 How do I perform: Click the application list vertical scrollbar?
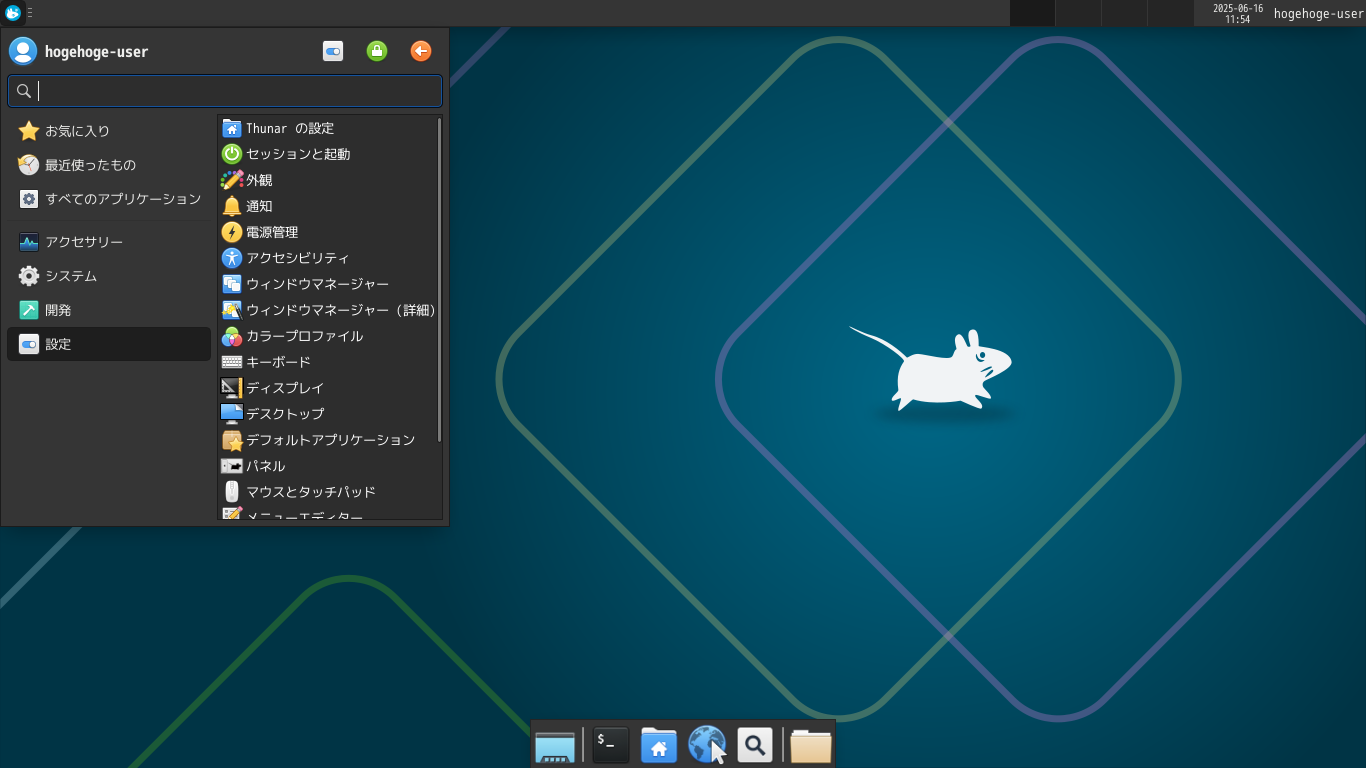[x=439, y=280]
